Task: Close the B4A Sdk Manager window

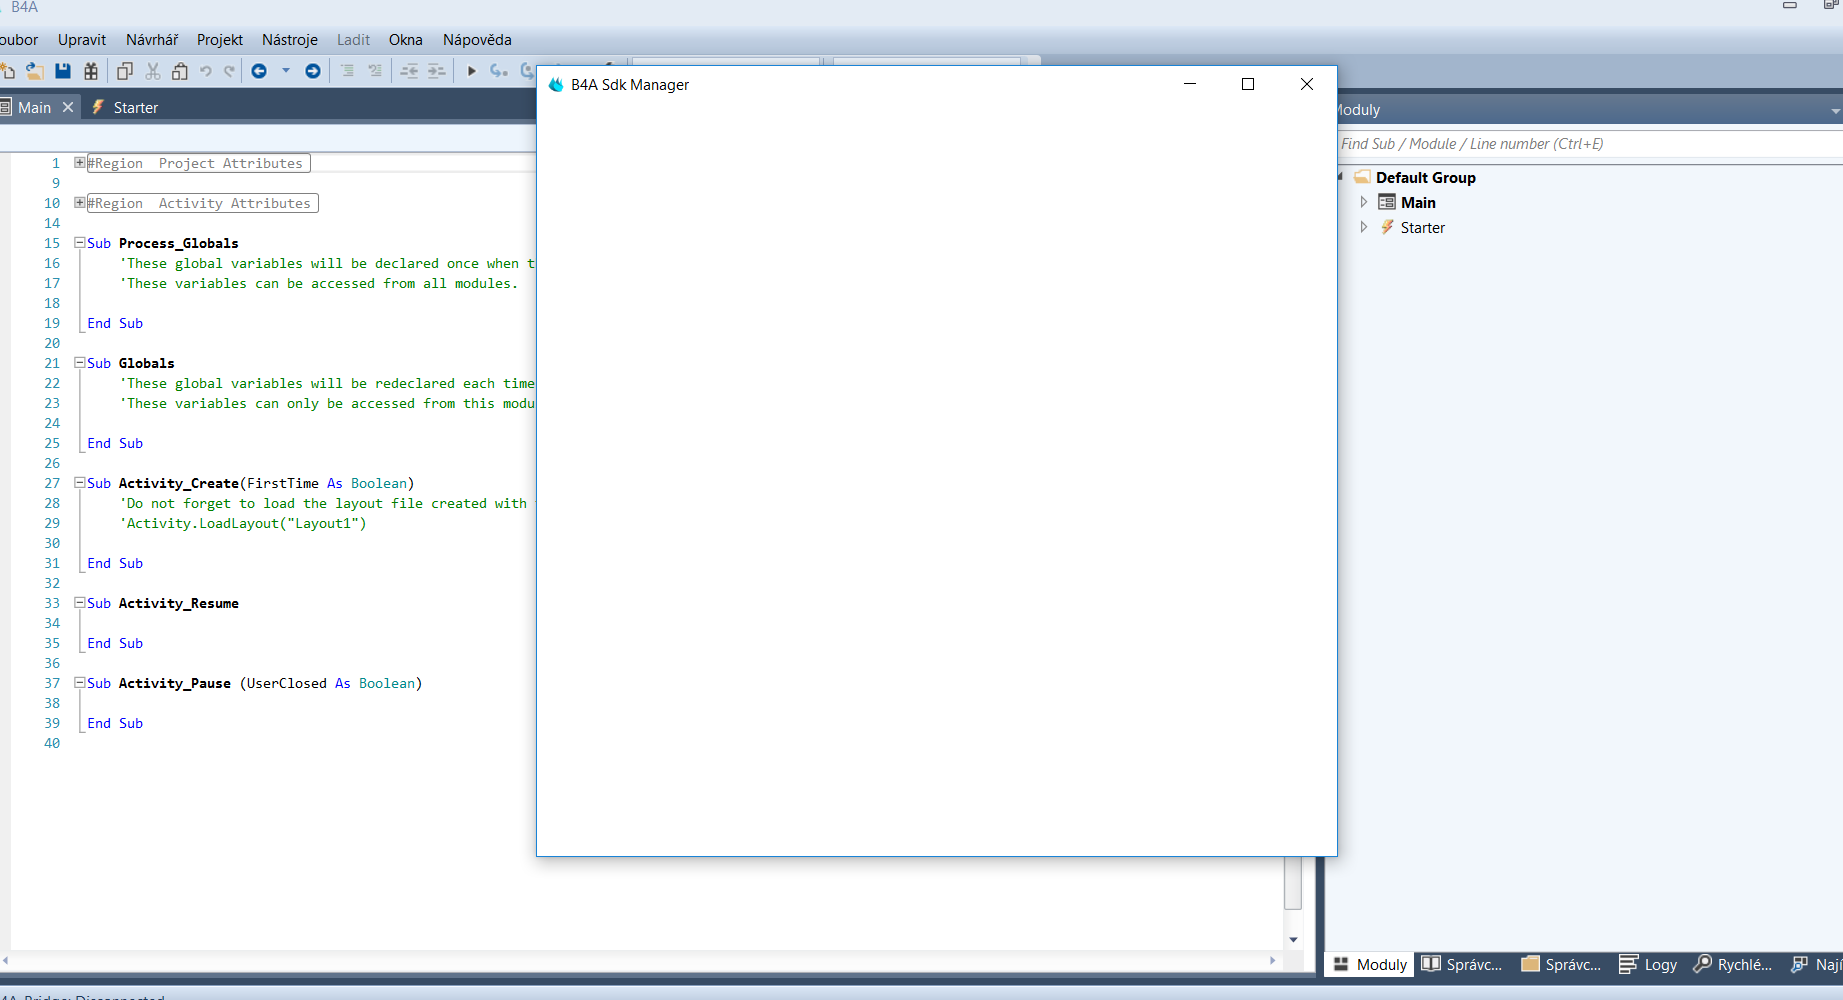Action: pos(1306,84)
